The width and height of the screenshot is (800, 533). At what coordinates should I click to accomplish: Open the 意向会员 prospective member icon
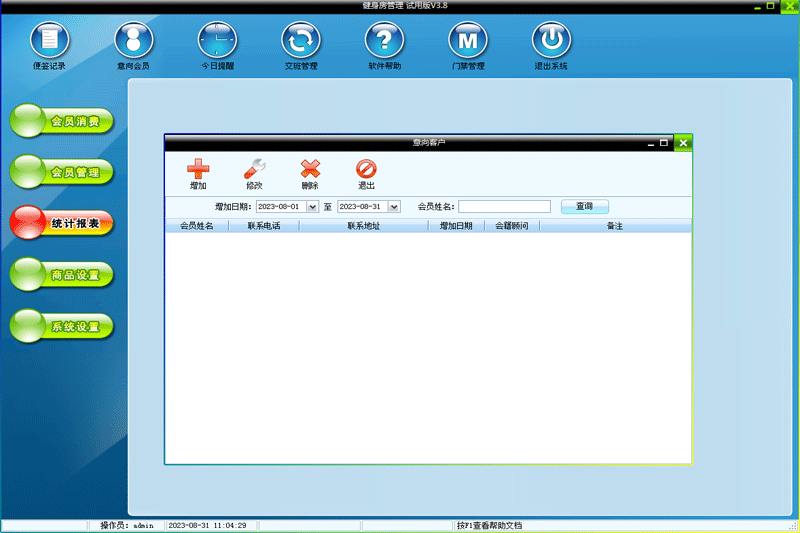(134, 40)
